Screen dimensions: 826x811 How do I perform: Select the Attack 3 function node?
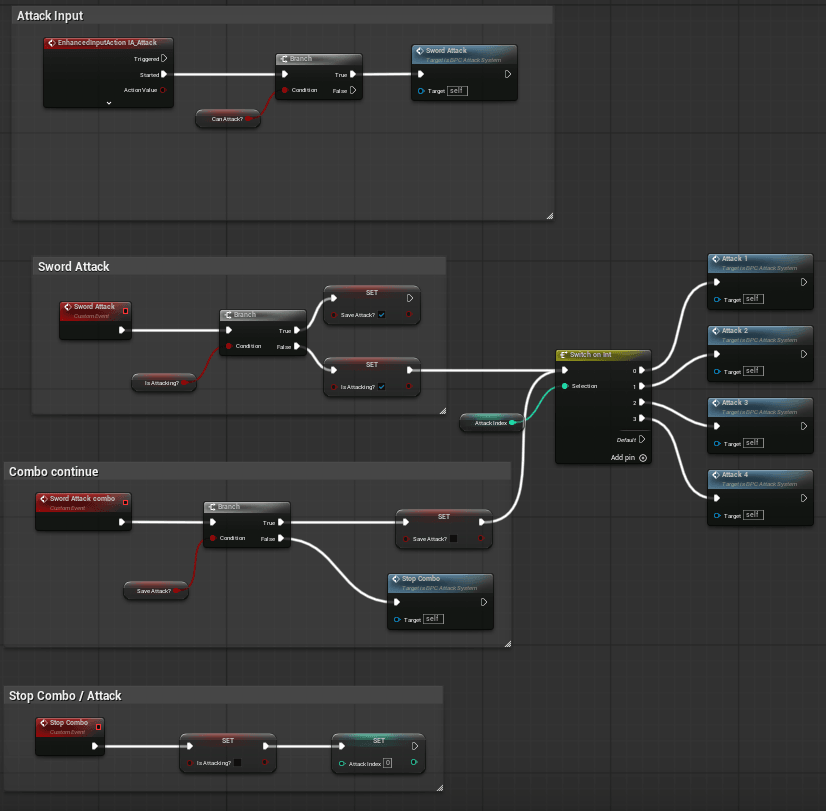[x=760, y=426]
